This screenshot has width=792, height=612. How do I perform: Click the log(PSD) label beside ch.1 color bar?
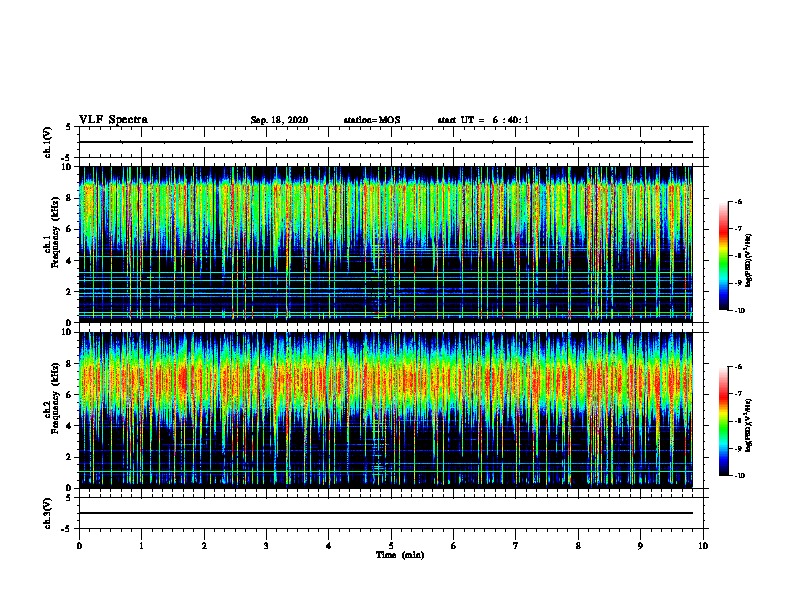[749, 261]
